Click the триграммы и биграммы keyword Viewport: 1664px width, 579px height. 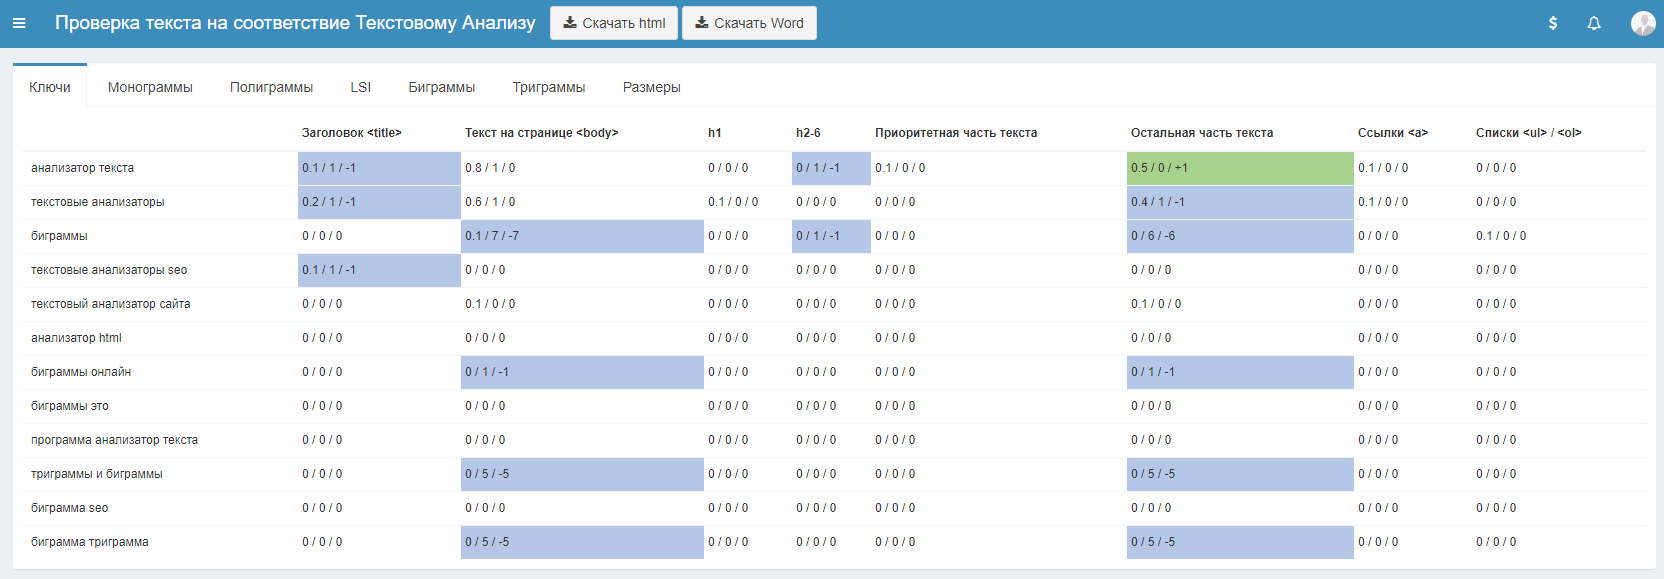(97, 474)
